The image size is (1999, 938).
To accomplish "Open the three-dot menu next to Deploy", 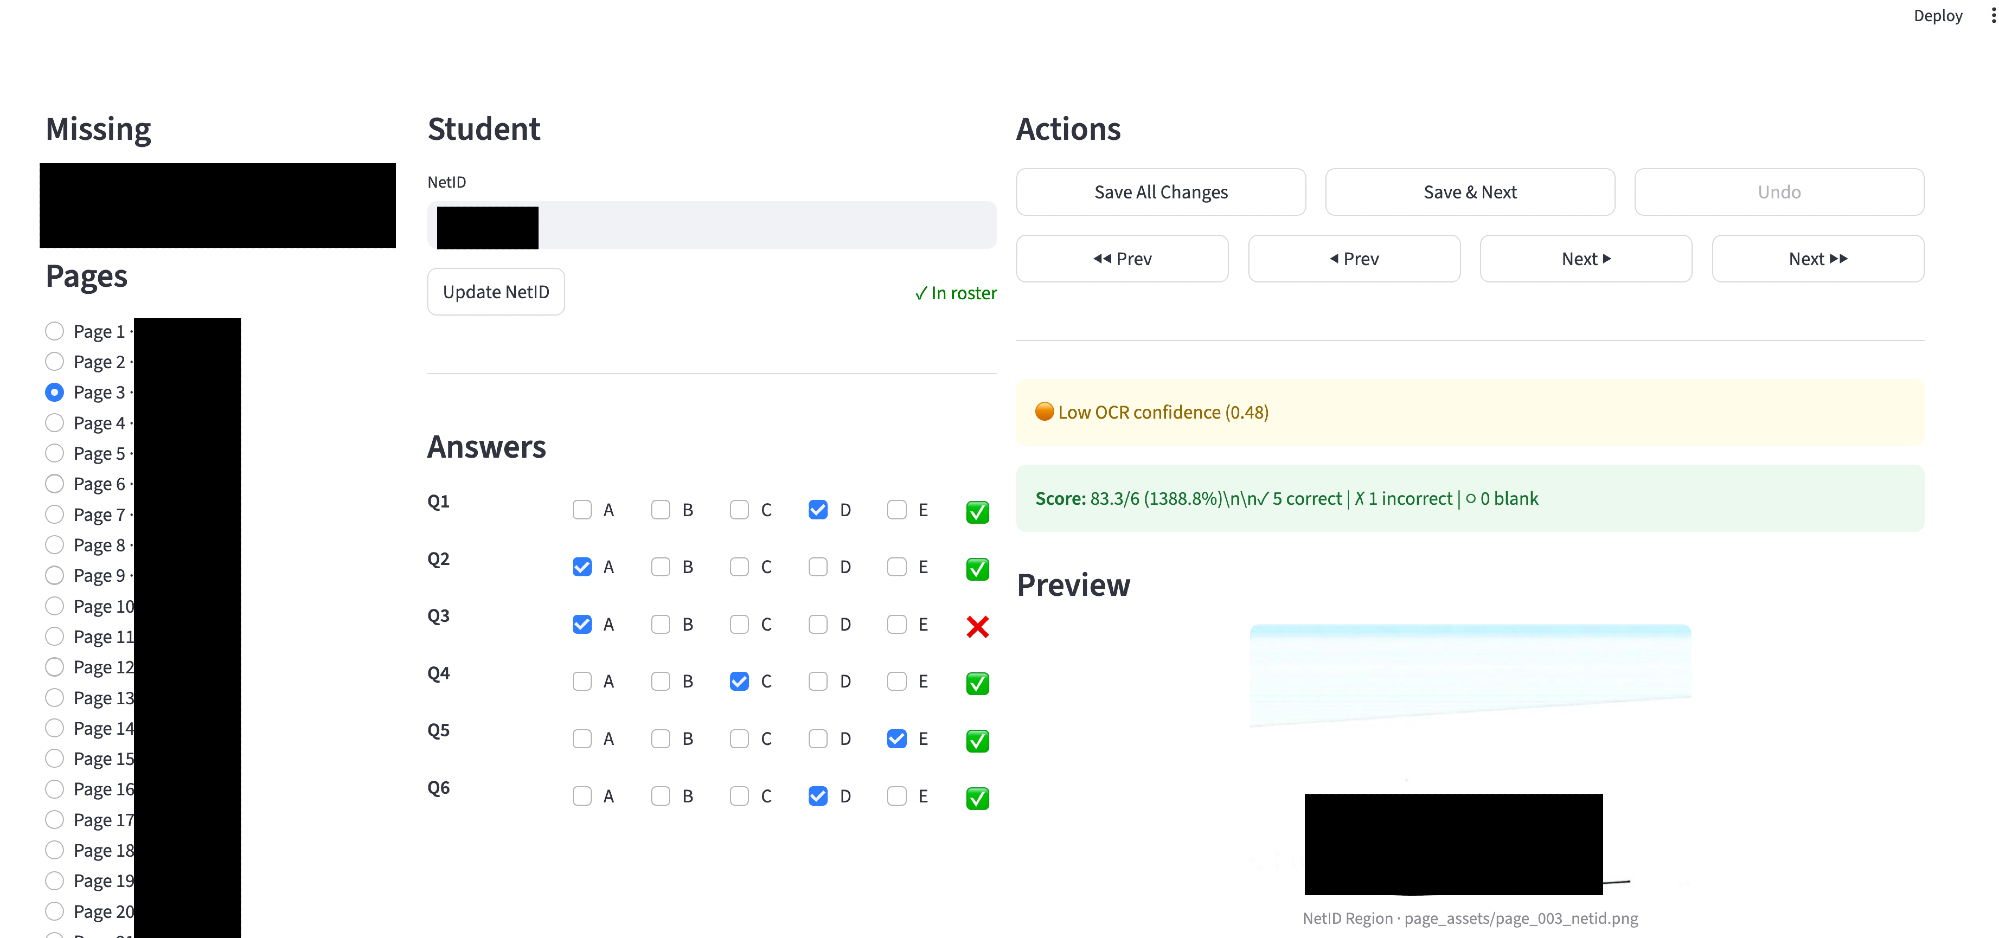I will 1993,16.
